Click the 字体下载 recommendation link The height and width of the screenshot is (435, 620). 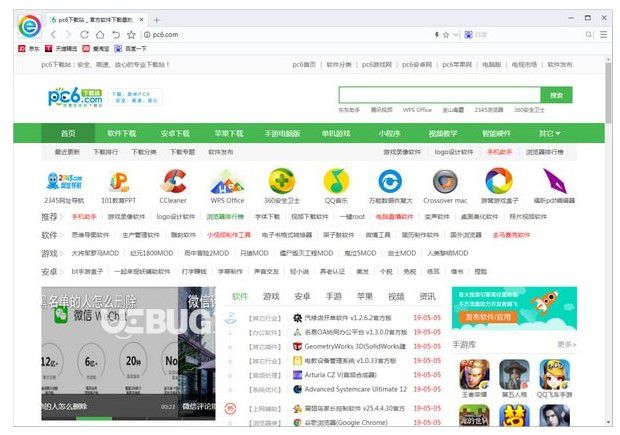pyautogui.click(x=267, y=217)
